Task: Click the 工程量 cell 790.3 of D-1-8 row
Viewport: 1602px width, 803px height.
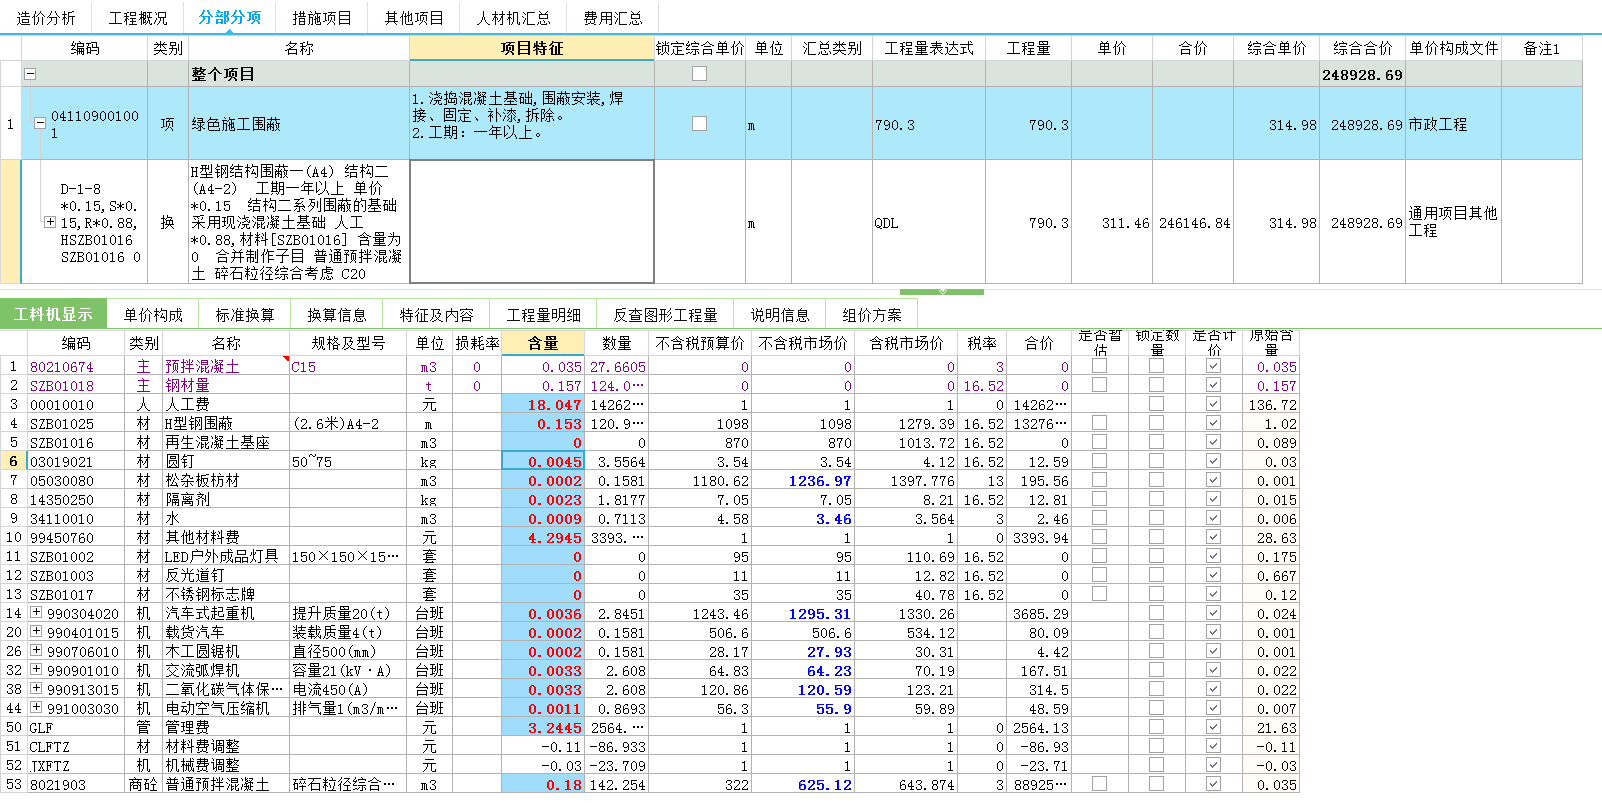Action: click(1028, 223)
